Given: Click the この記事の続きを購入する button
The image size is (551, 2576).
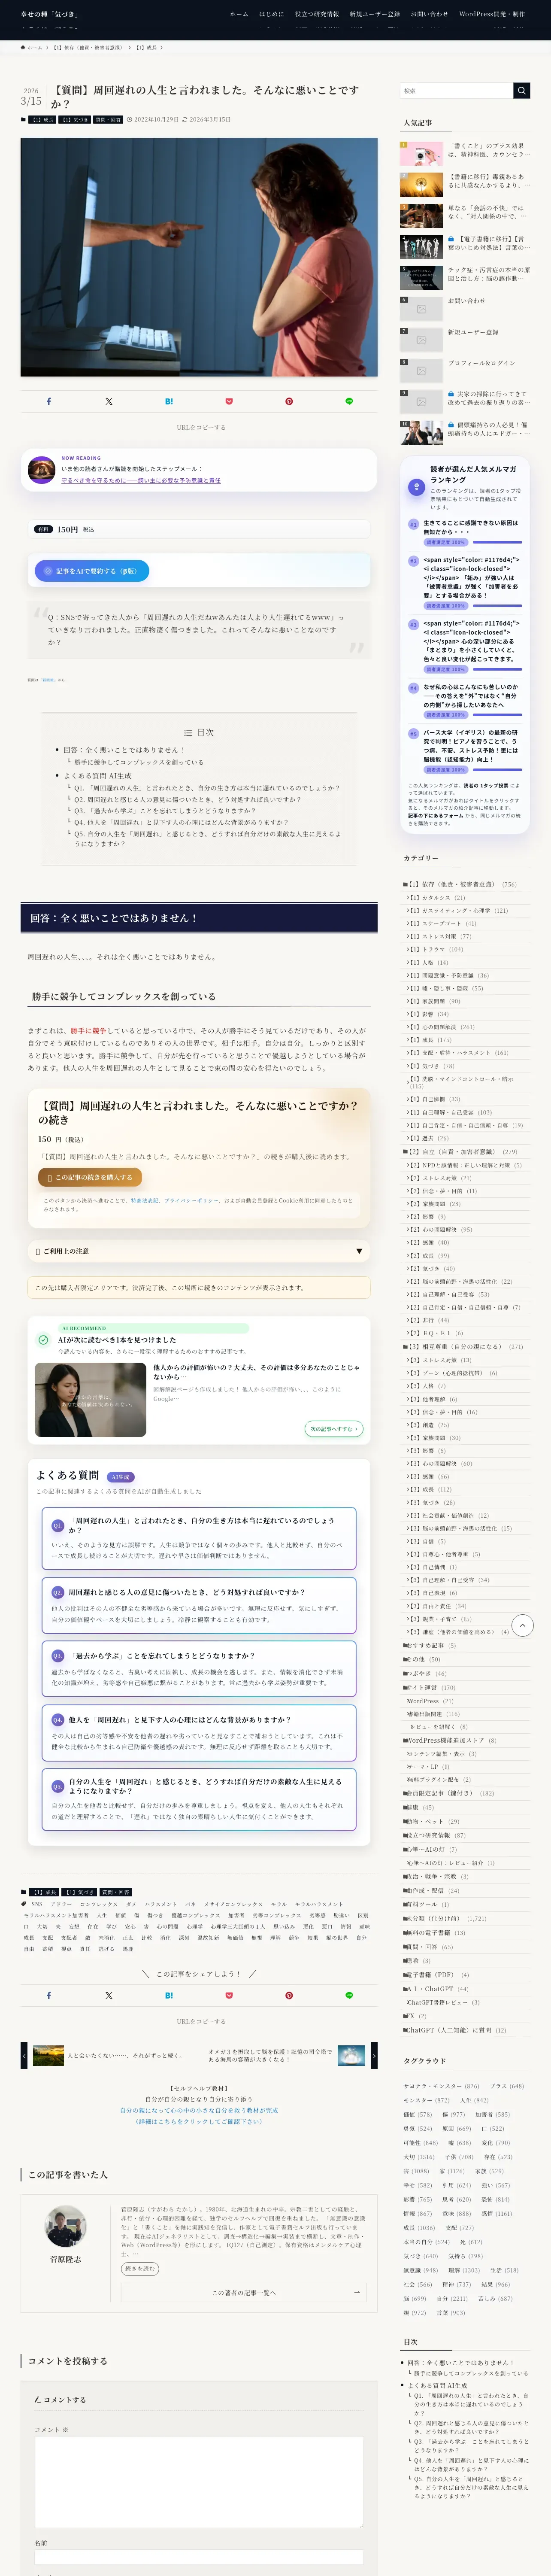Looking at the screenshot, I should click(x=90, y=1177).
